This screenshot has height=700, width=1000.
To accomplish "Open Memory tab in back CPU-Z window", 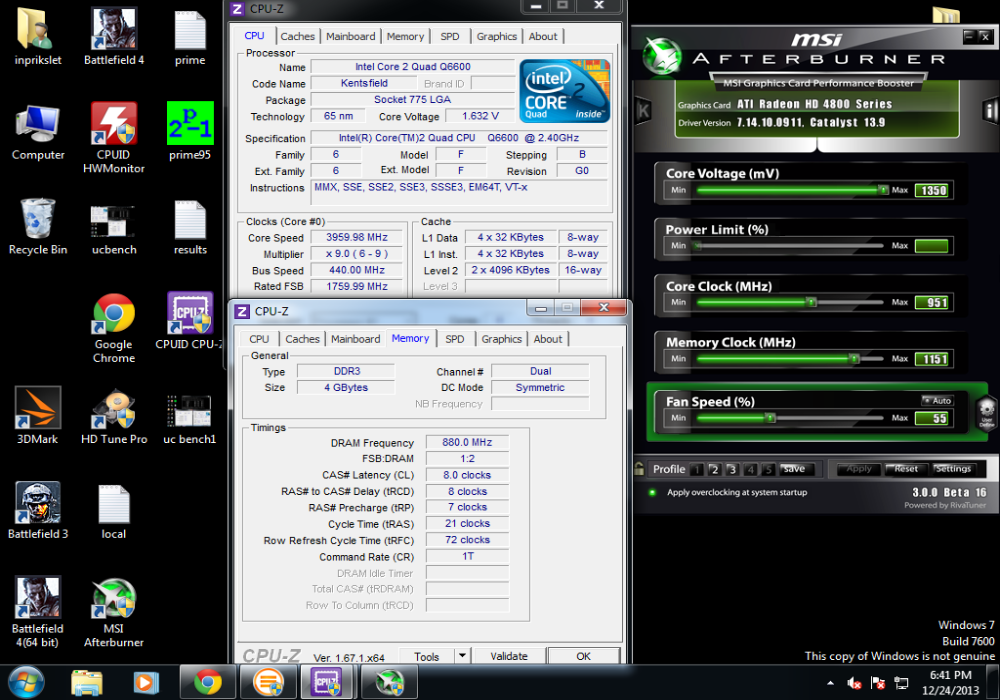I will tap(405, 36).
